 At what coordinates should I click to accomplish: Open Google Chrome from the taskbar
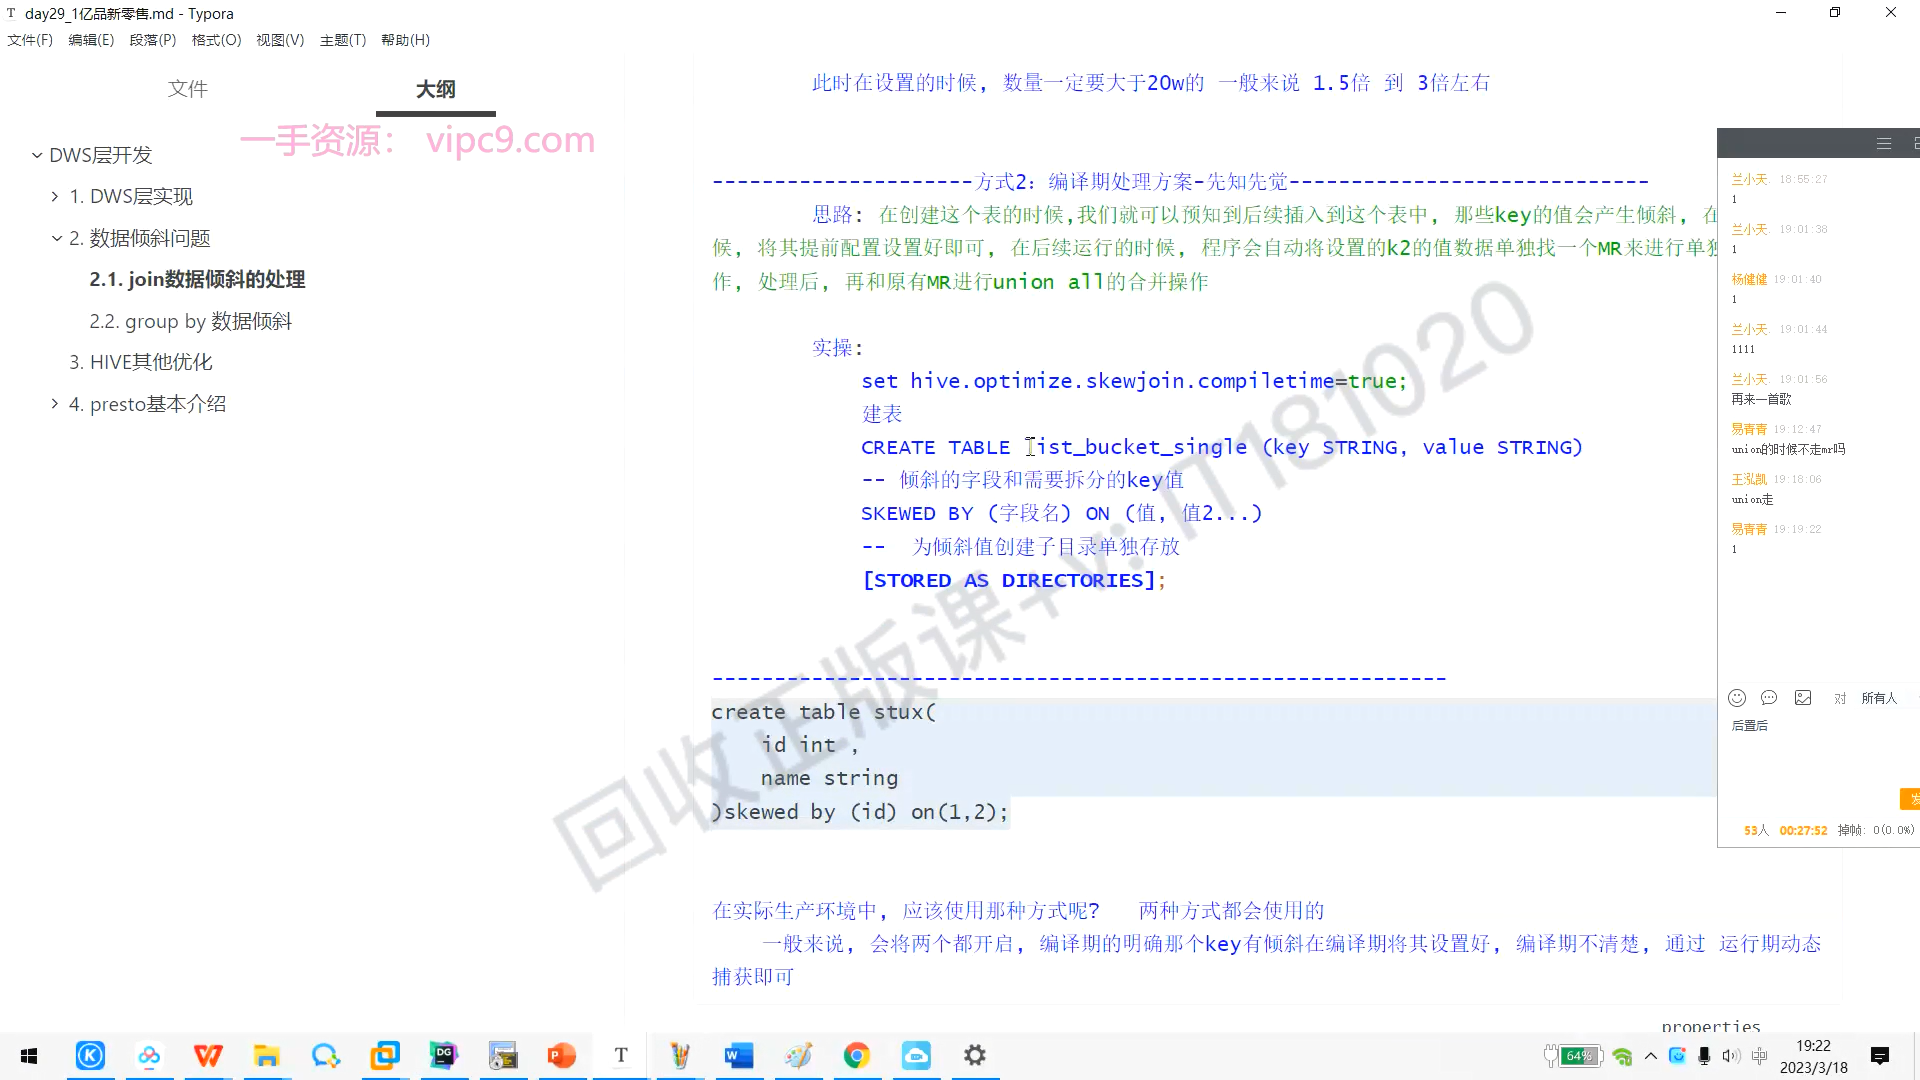pos(857,1055)
